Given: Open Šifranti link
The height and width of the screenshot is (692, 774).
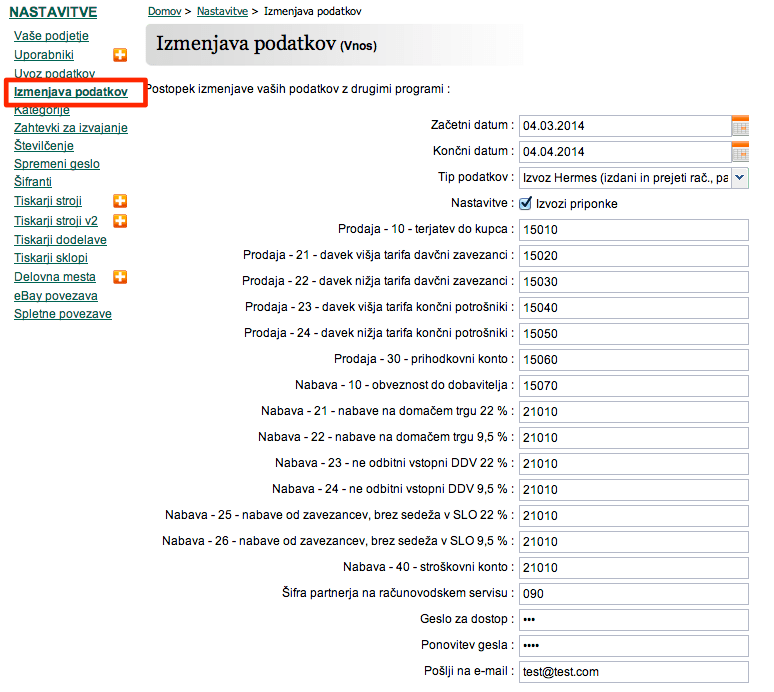Looking at the screenshot, I should coord(33,182).
